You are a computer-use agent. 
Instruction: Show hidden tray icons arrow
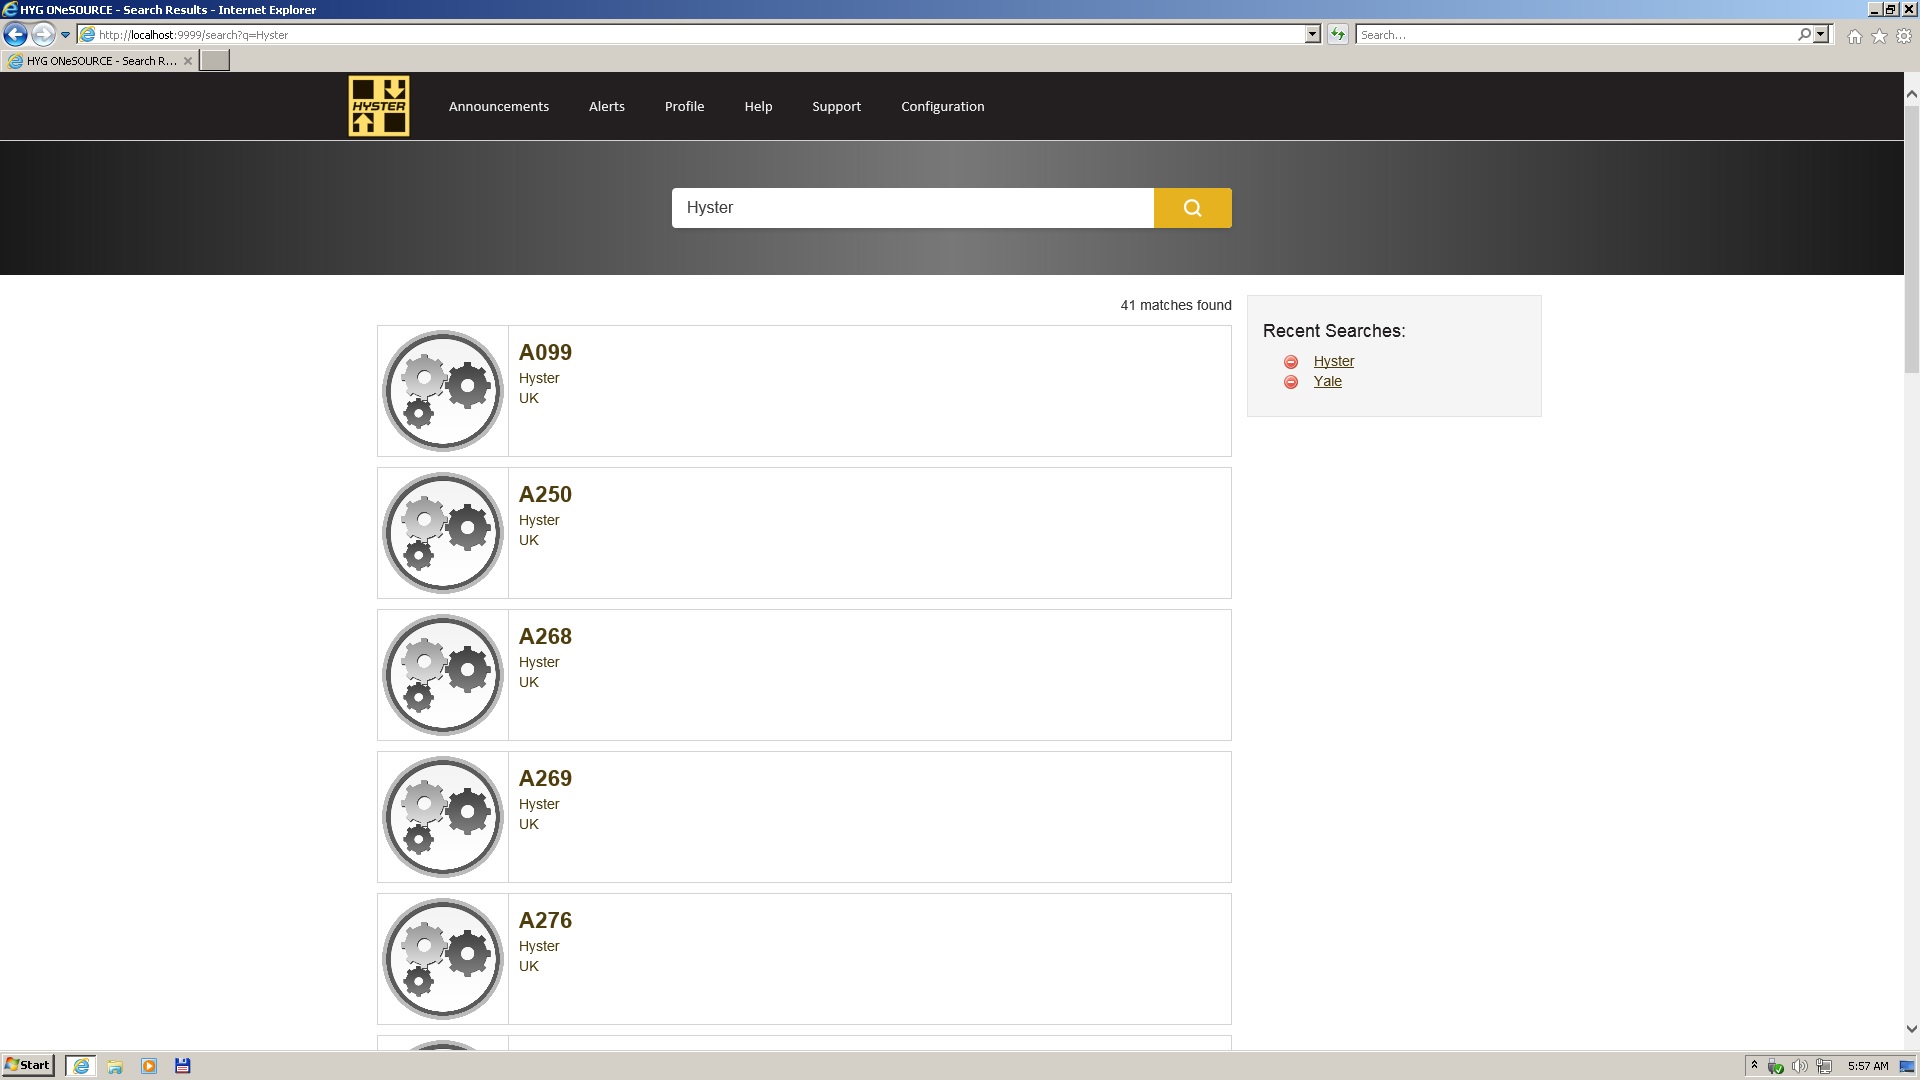coord(1754,1066)
